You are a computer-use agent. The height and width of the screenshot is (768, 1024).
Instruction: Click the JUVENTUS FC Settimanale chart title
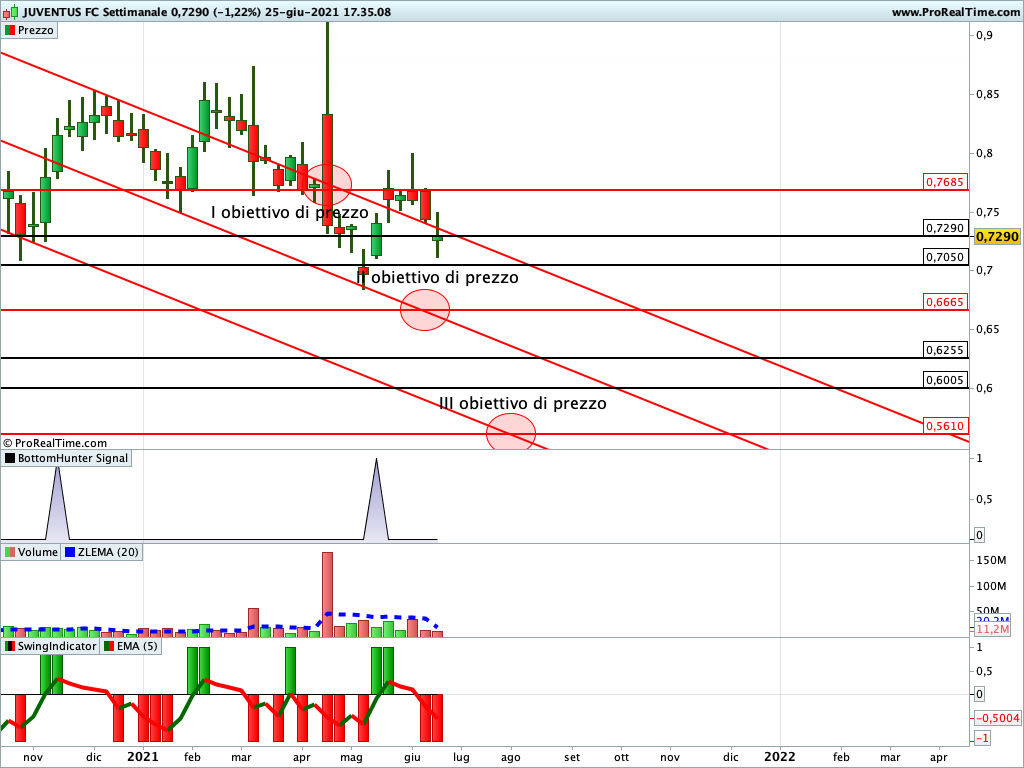tap(206, 12)
